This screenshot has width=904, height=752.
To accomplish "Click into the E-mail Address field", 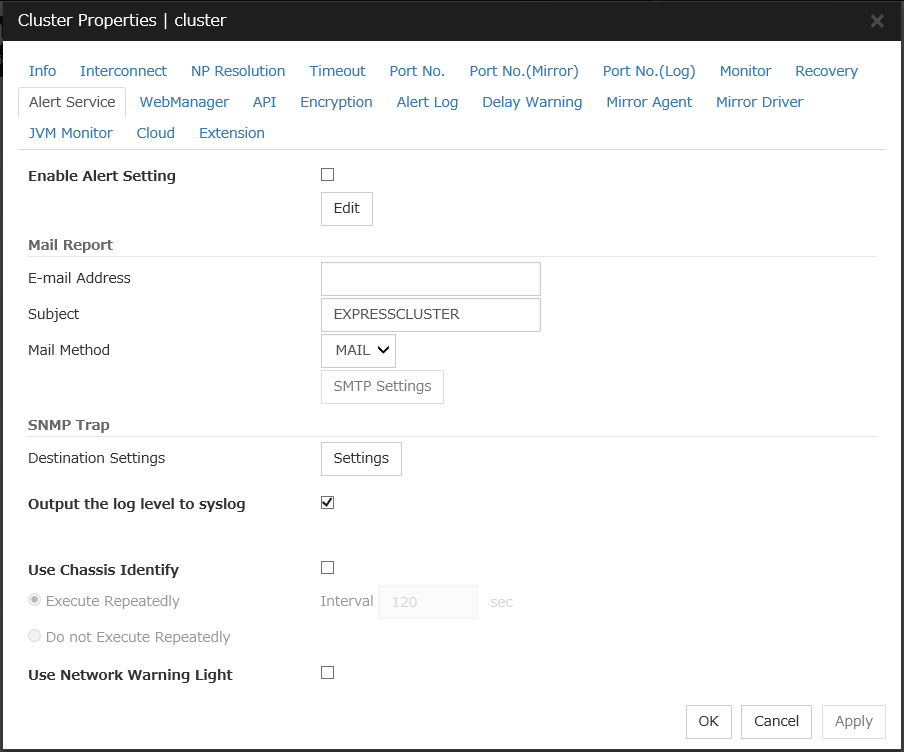I will (430, 279).
